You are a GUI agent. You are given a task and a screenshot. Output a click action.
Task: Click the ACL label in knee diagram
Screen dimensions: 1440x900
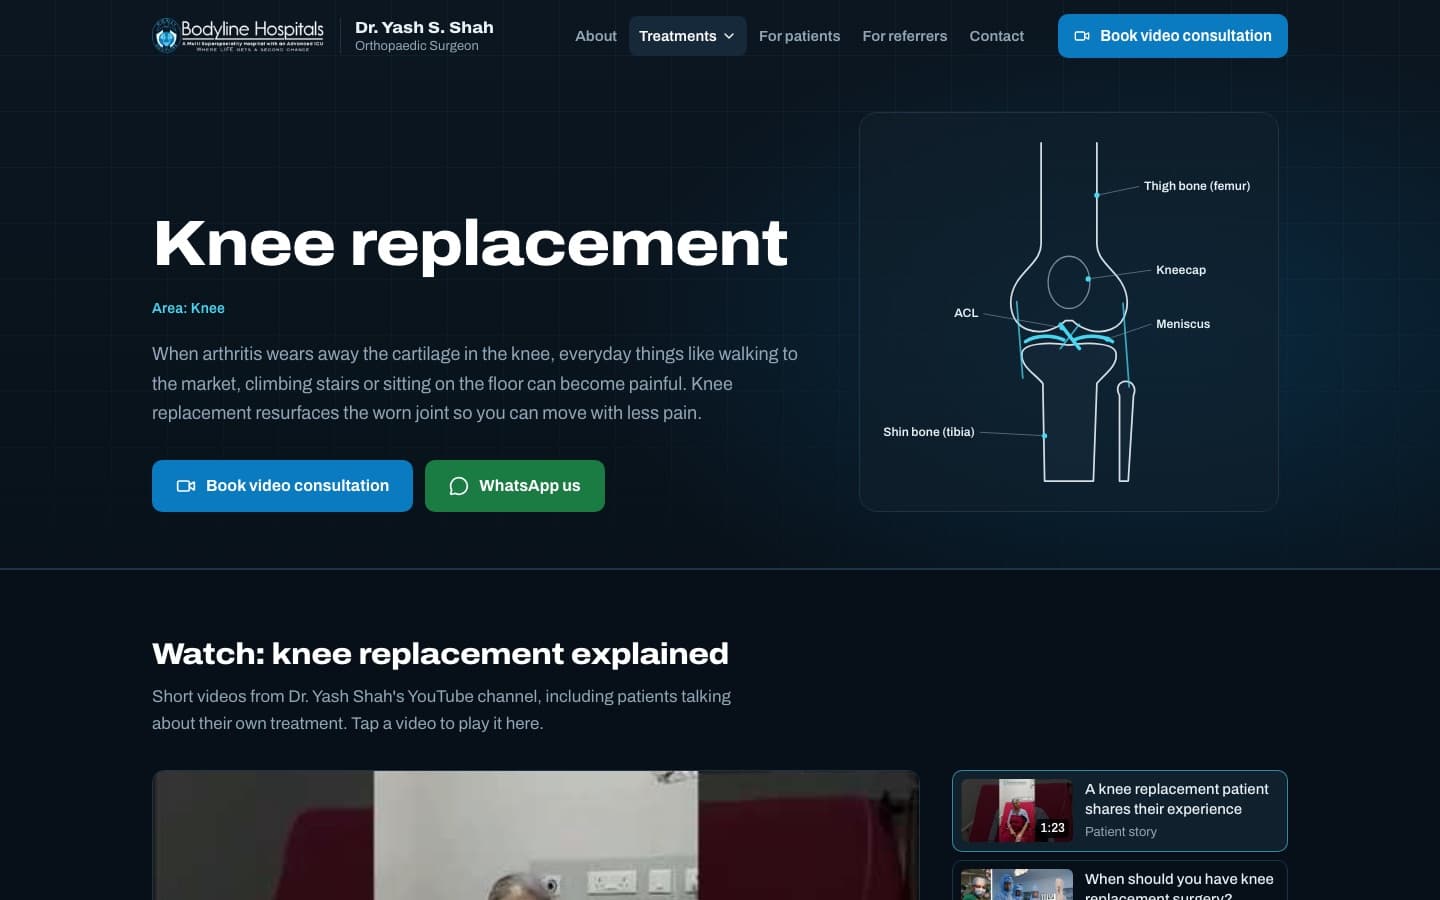coord(966,313)
